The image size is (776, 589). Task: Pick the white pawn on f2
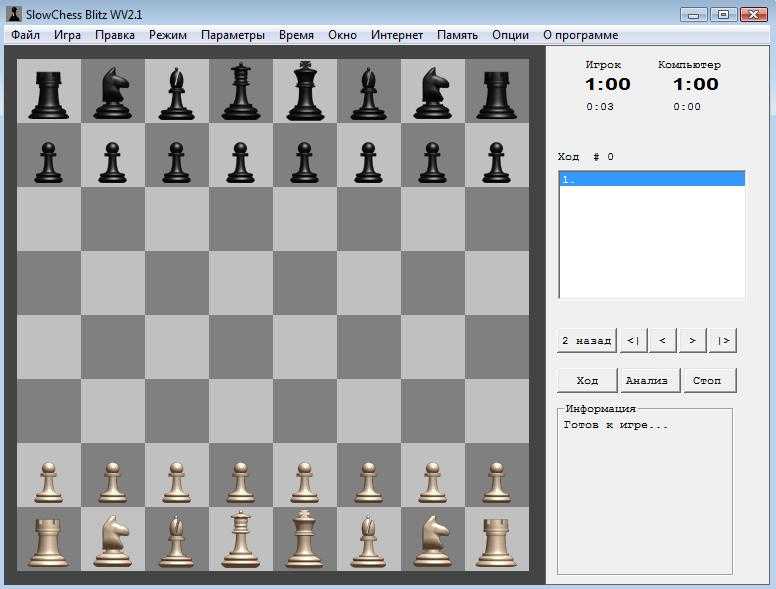click(368, 483)
